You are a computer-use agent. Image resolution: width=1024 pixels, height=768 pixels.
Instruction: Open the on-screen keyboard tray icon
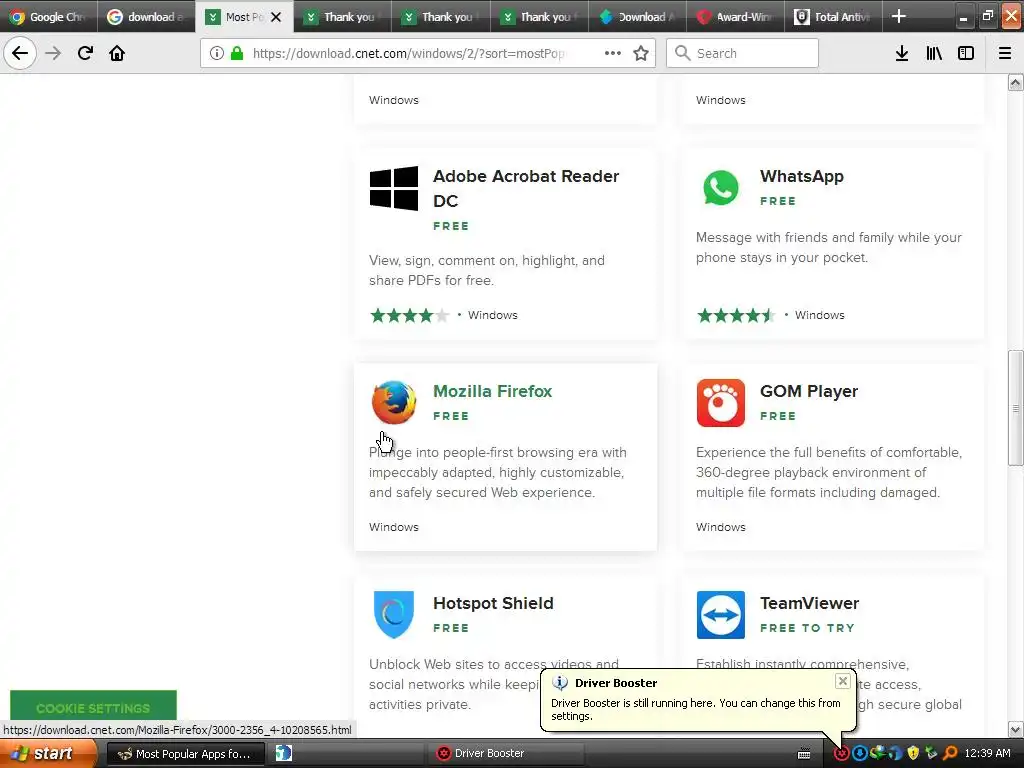click(x=805, y=754)
